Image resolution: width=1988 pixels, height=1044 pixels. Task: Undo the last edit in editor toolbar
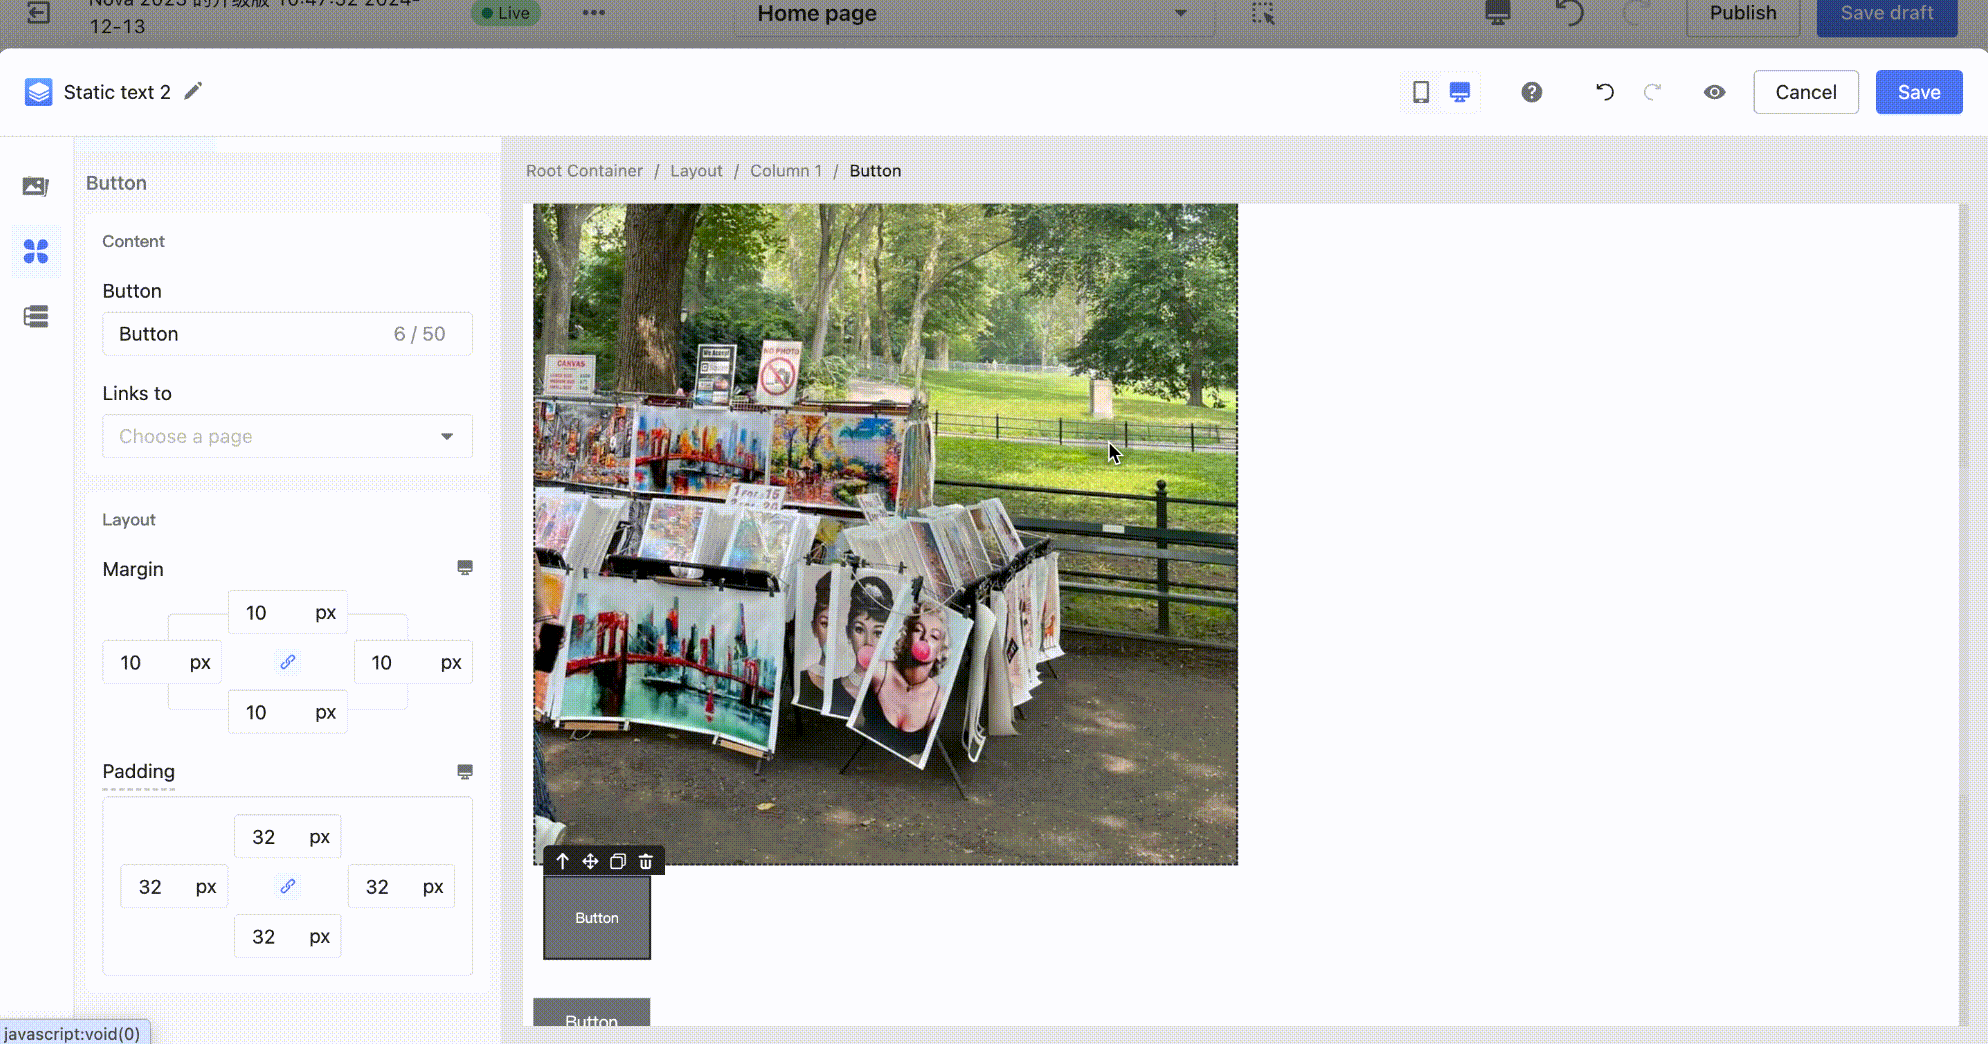point(1604,92)
